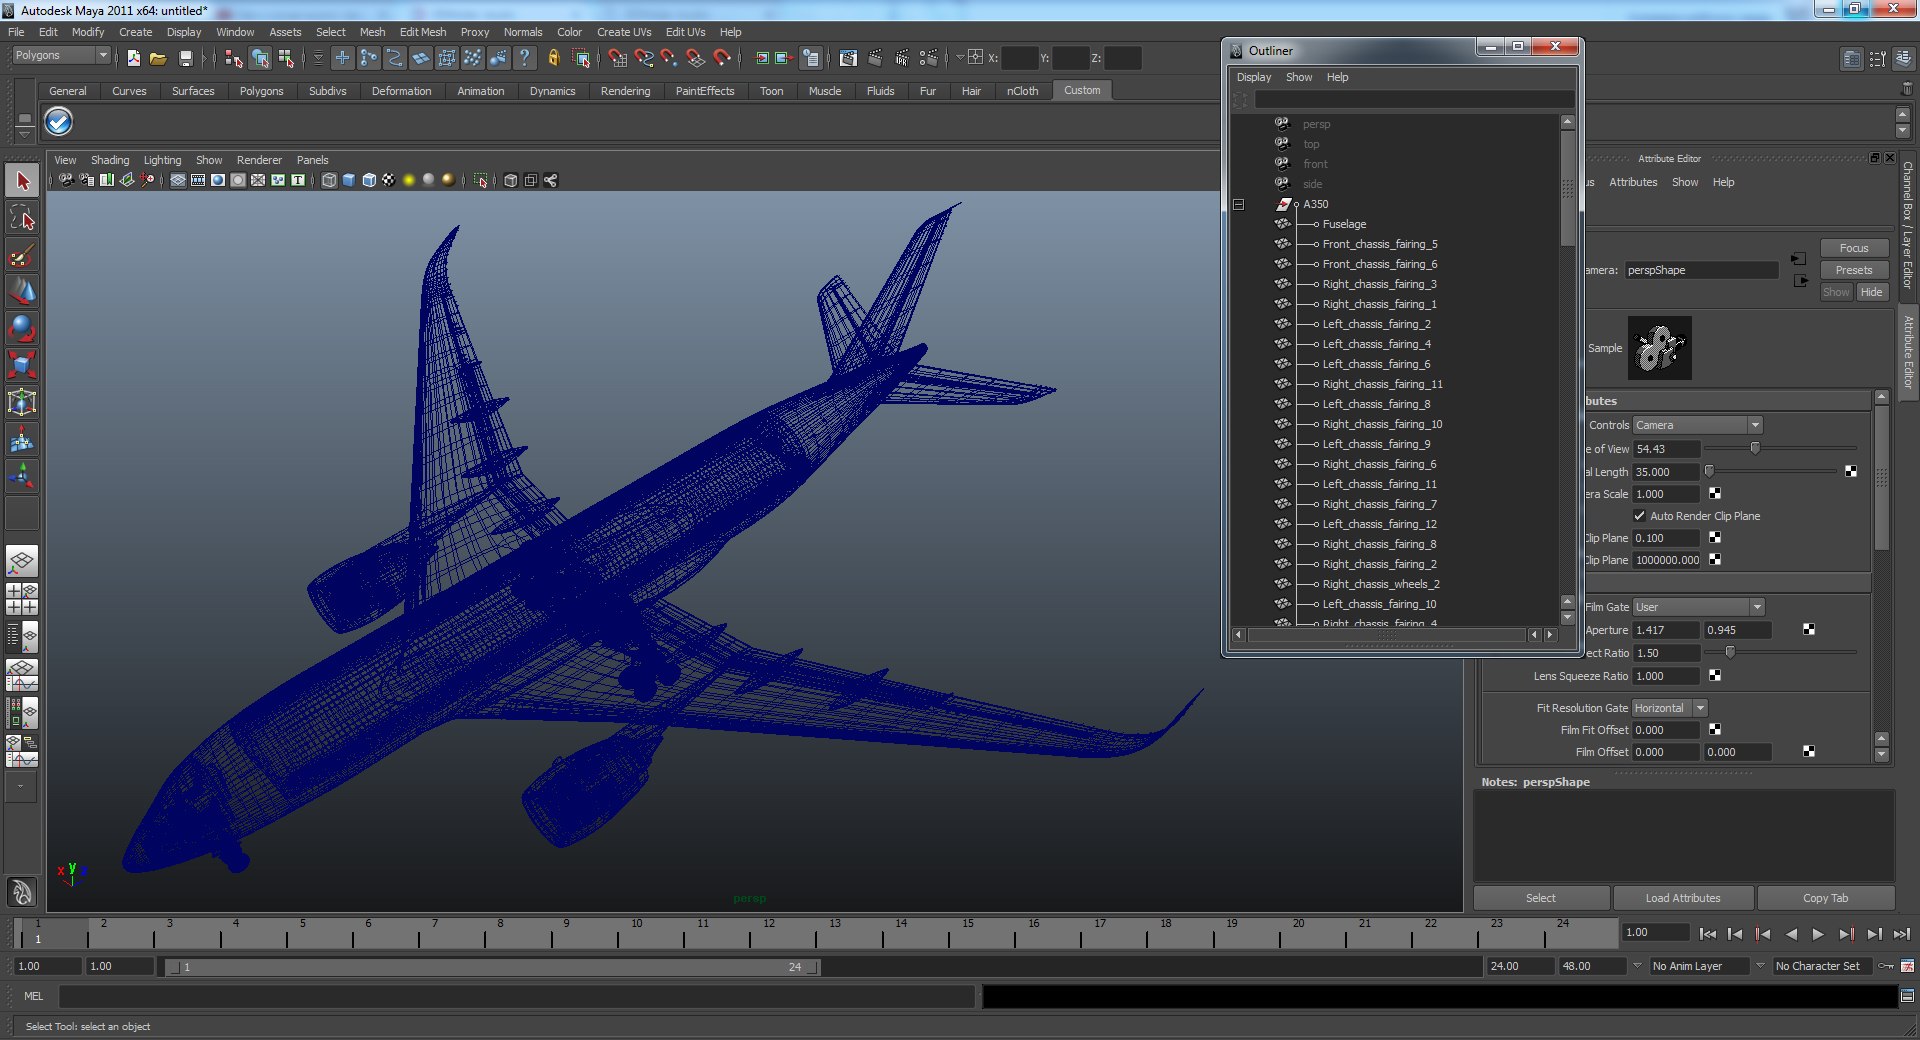The width and height of the screenshot is (1920, 1040).
Task: Click the Focus button in Attribute Editor
Action: click(1853, 248)
